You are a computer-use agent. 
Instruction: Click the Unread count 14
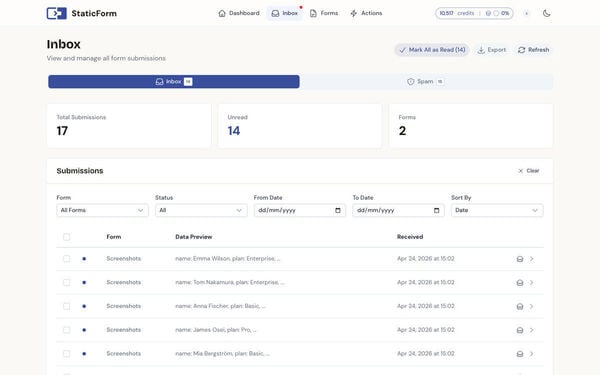(234, 131)
